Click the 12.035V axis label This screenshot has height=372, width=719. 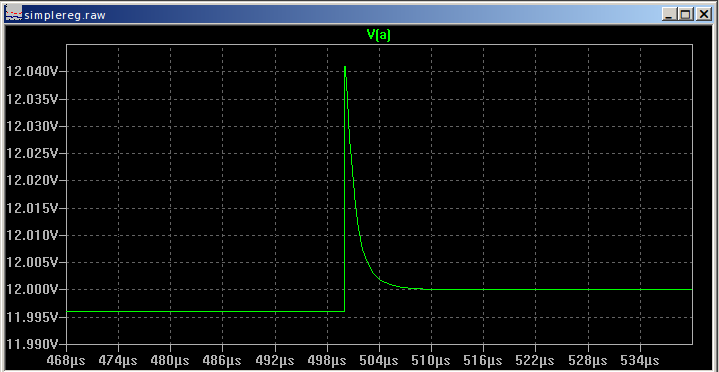[31, 99]
